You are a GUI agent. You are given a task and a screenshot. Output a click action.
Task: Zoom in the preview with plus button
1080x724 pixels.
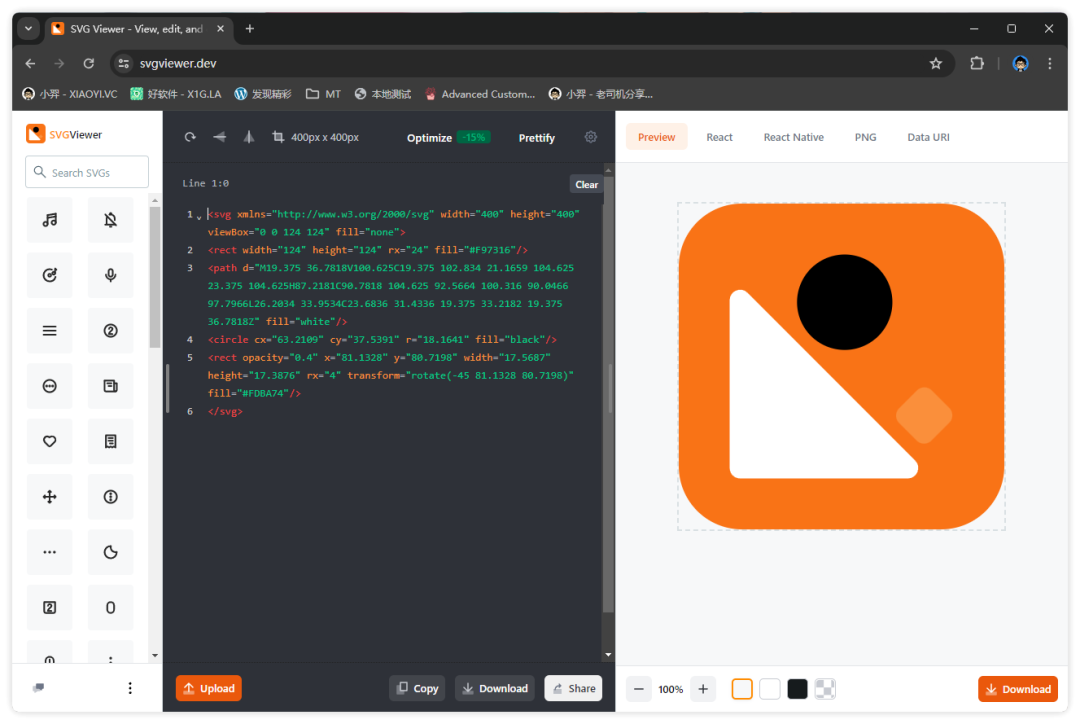coord(703,689)
